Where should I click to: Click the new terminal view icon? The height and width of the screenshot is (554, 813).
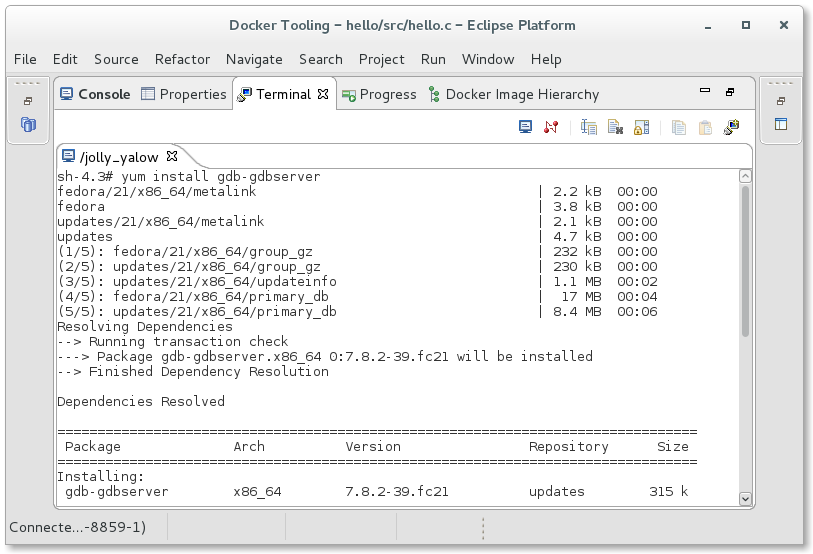(732, 127)
